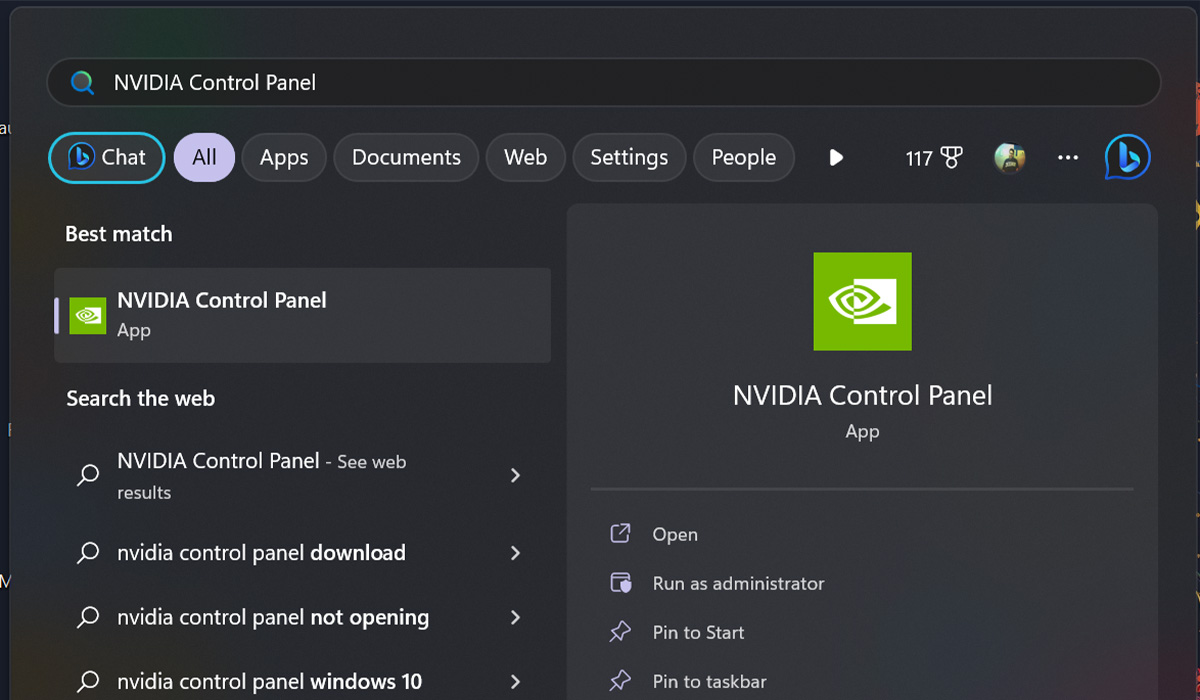This screenshot has width=1200, height=700.
Task: Select your user profile avatar
Action: (x=1010, y=157)
